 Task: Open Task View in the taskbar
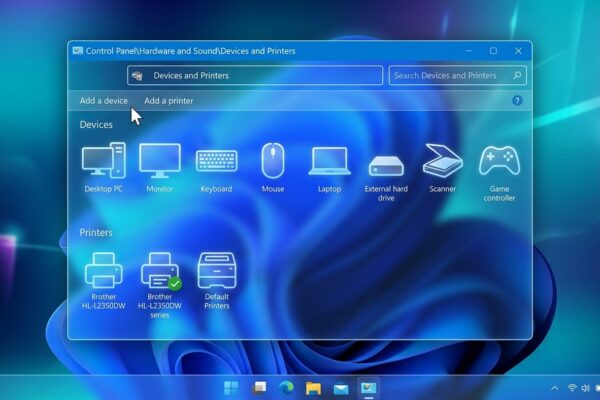coord(259,387)
